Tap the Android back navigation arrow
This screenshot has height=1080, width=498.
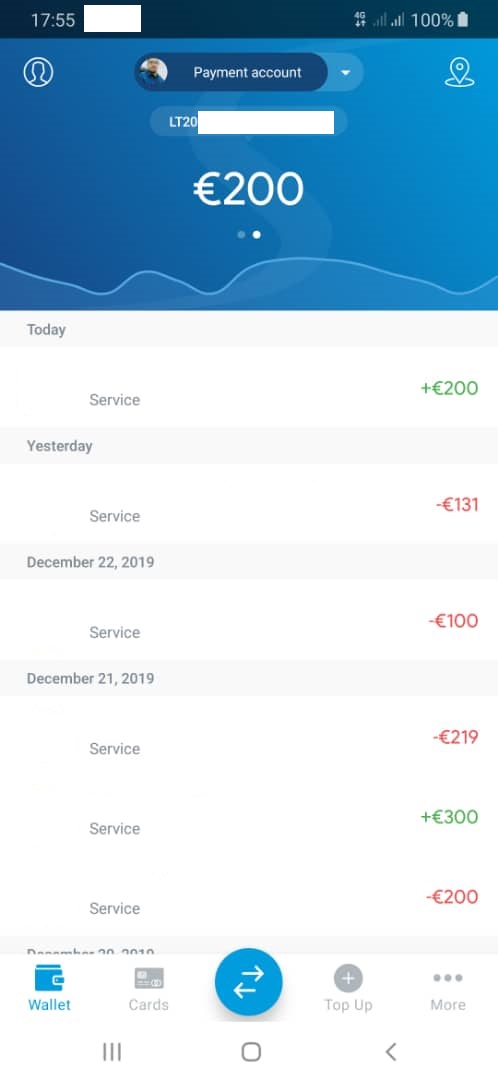[x=391, y=1052]
